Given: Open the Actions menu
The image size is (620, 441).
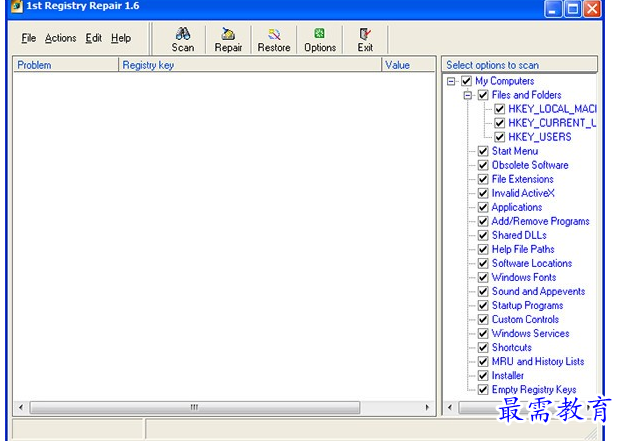Looking at the screenshot, I should point(60,38).
